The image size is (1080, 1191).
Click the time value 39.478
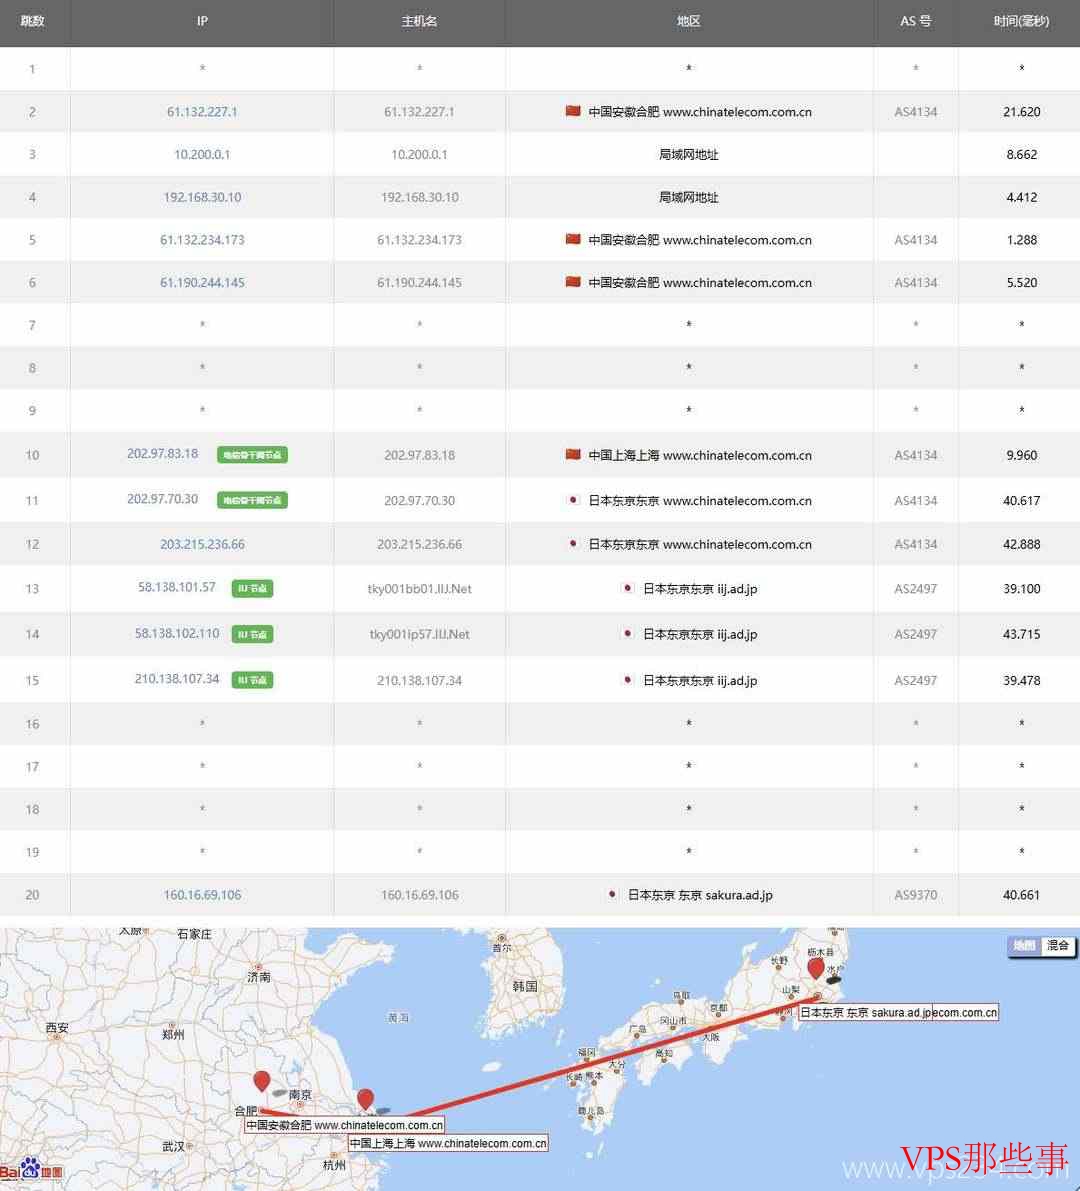coord(1021,680)
